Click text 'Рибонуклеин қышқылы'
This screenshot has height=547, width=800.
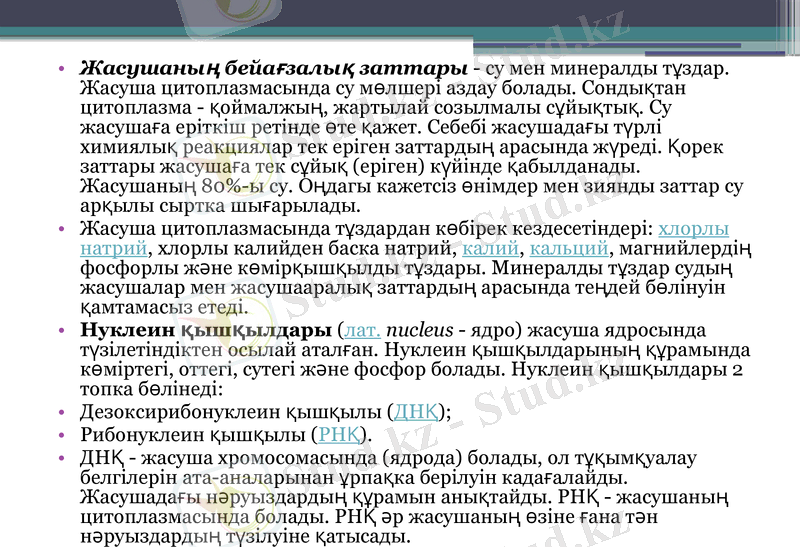tap(192, 435)
